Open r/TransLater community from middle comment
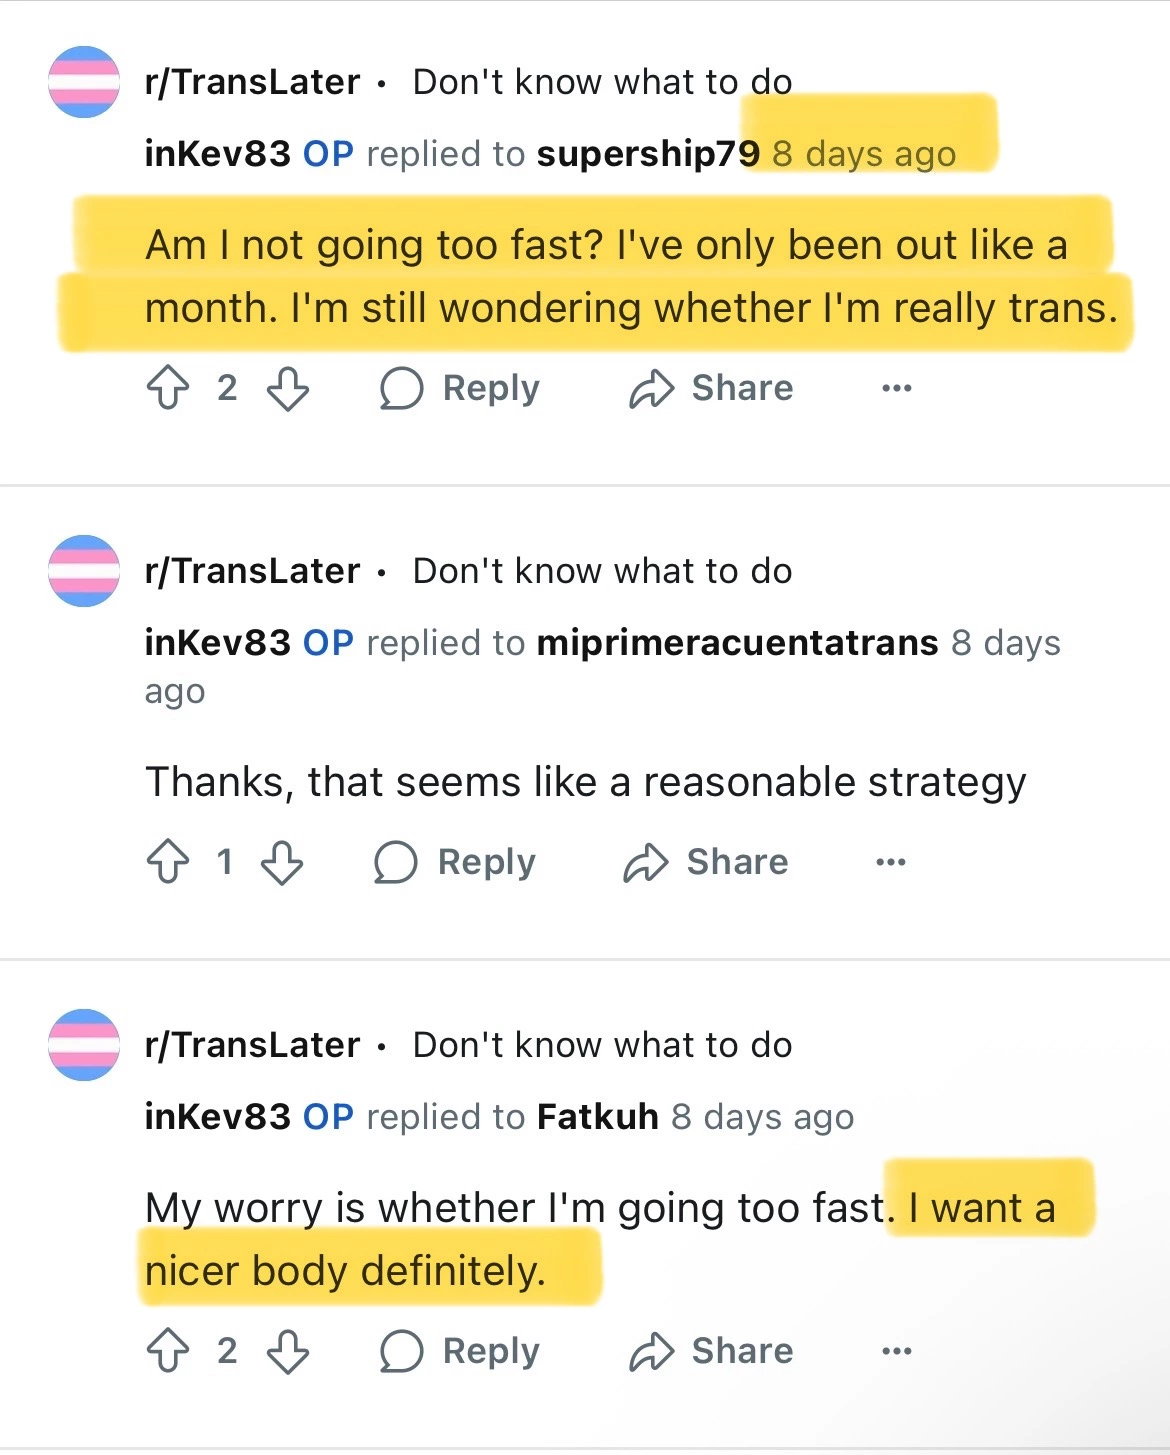The height and width of the screenshot is (1455, 1170). point(252,571)
